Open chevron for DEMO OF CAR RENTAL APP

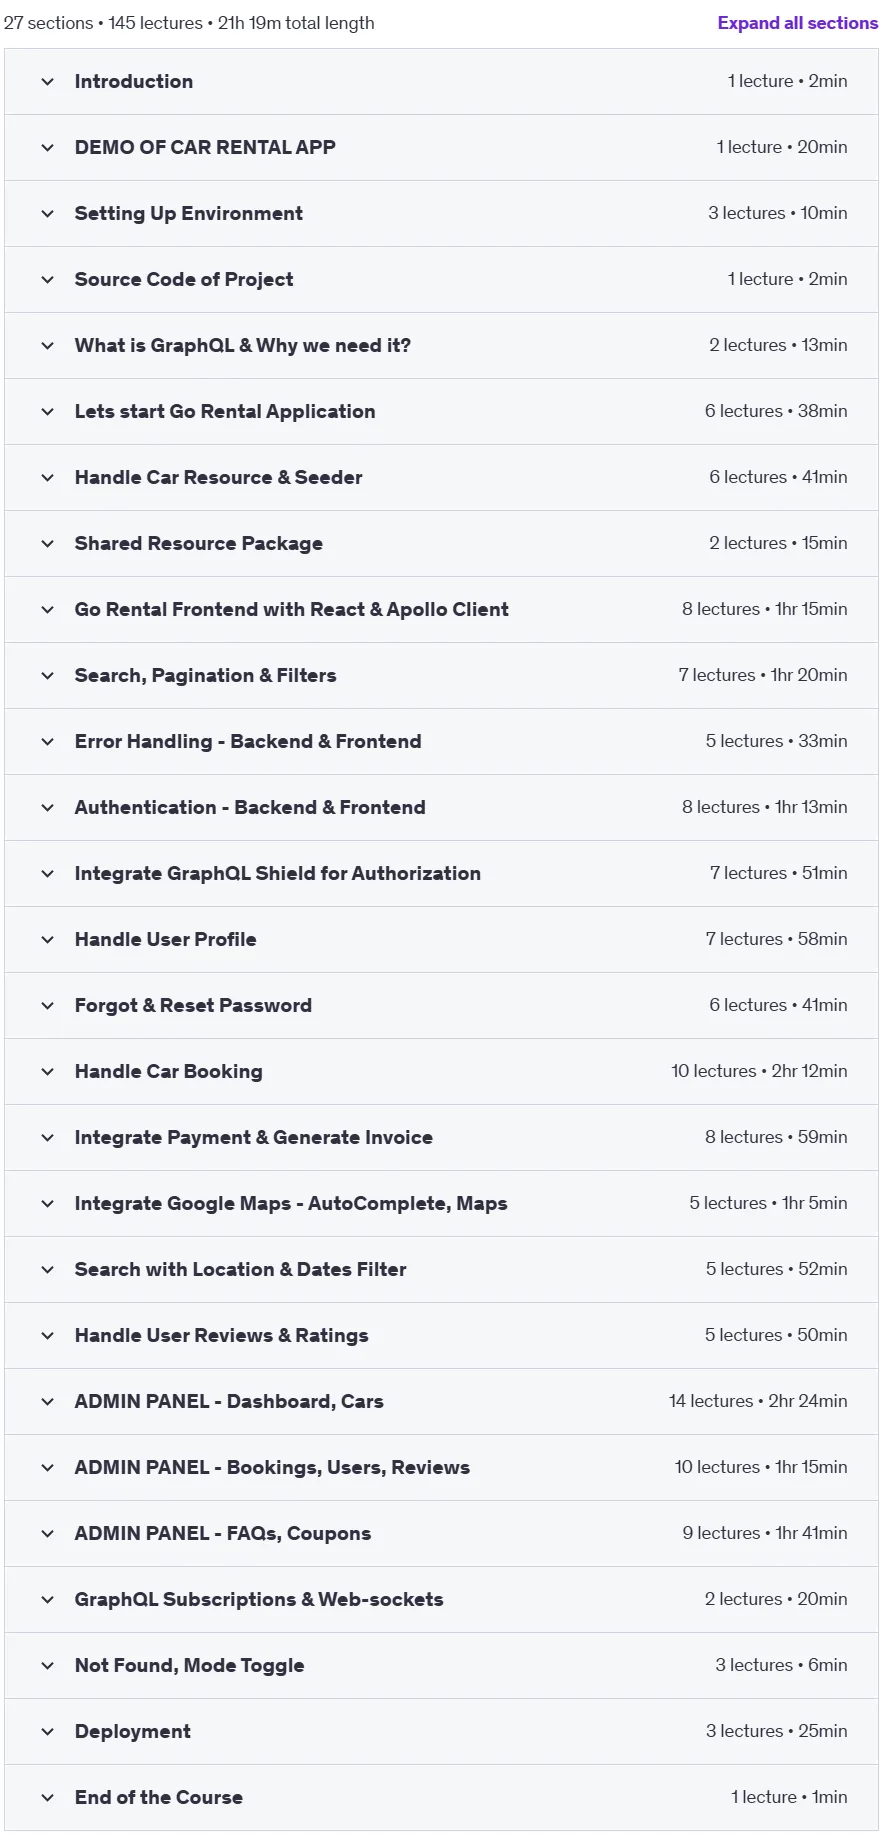pyautogui.click(x=47, y=148)
